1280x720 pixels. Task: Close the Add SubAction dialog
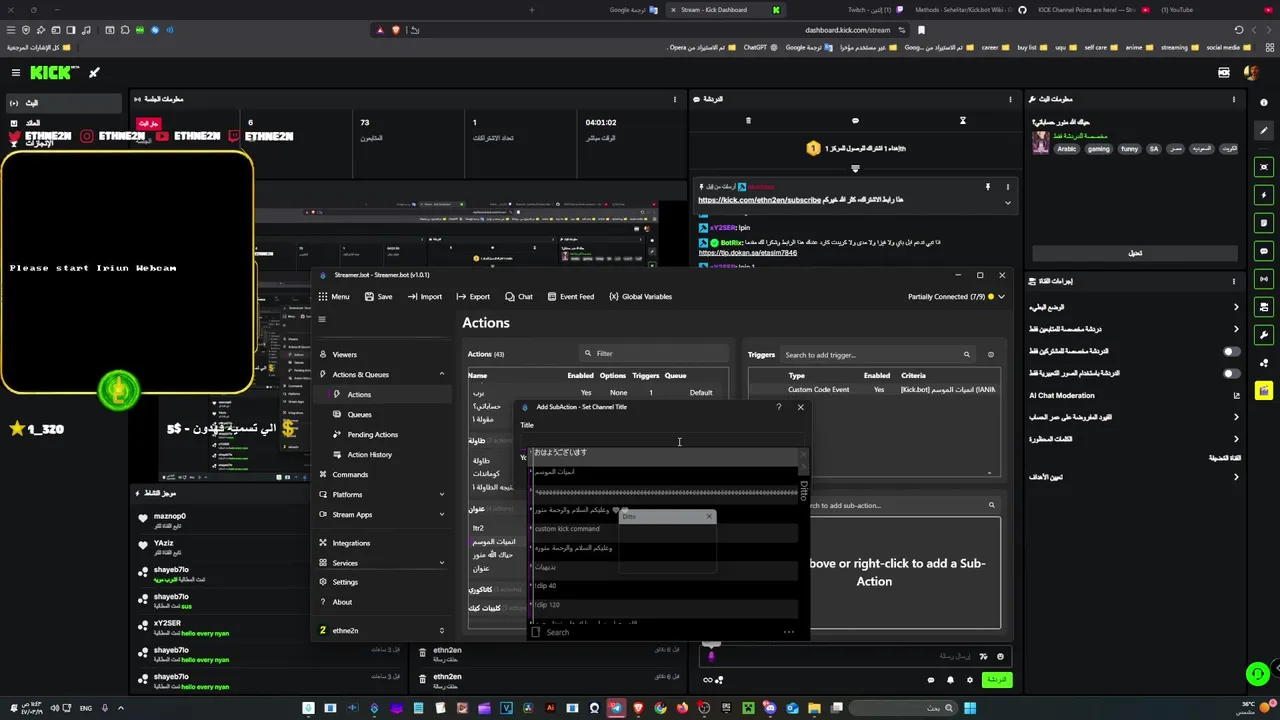[800, 407]
